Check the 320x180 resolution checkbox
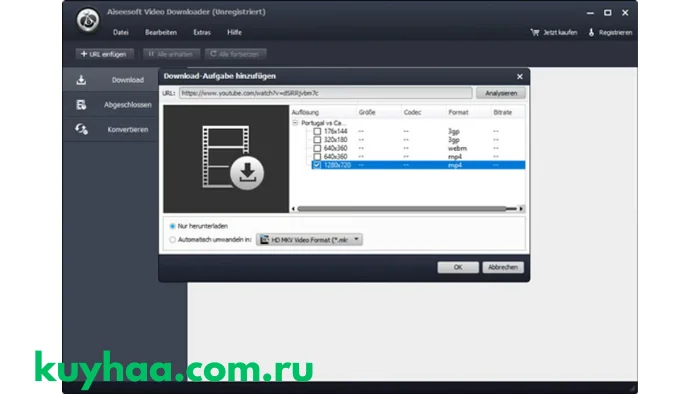The height and width of the screenshot is (394, 700). tap(317, 140)
